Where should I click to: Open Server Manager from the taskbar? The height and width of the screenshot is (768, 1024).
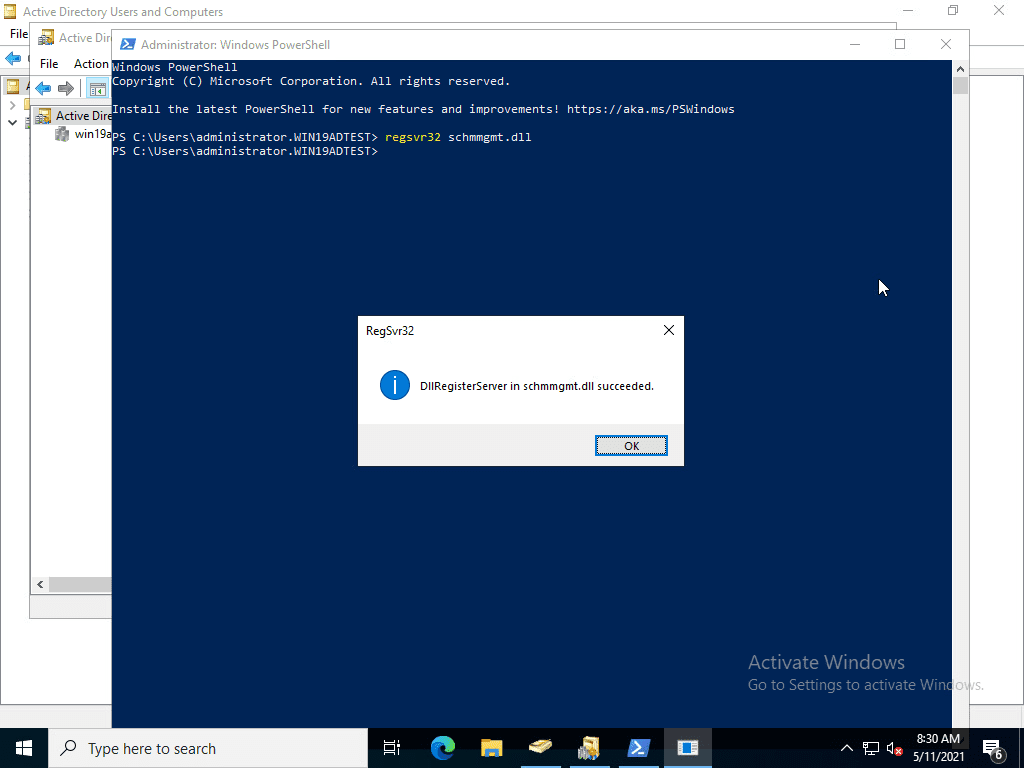pyautogui.click(x=541, y=748)
